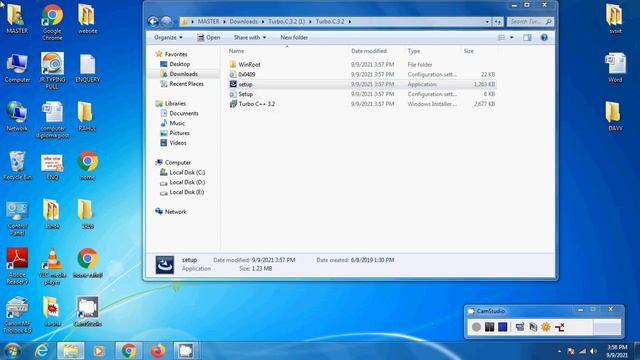Select Network in navigation pane
640x360 pixels.
tap(176, 211)
